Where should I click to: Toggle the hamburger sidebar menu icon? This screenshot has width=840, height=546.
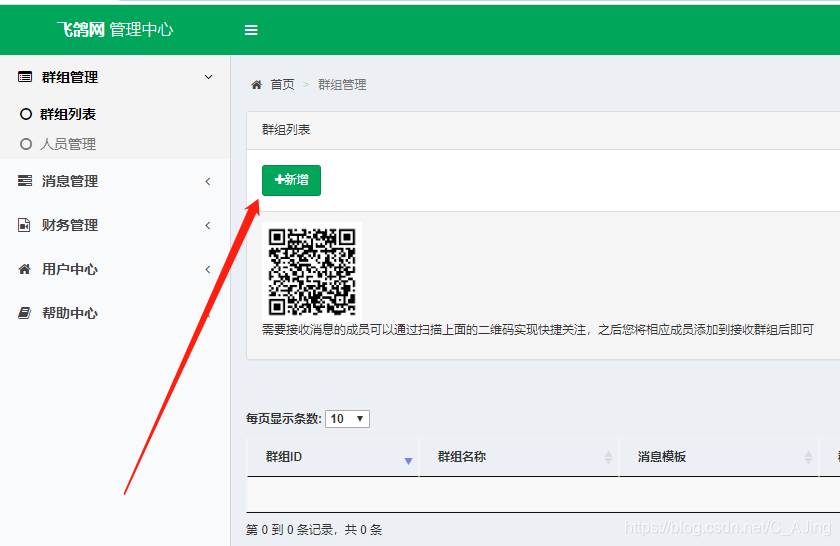(x=251, y=30)
